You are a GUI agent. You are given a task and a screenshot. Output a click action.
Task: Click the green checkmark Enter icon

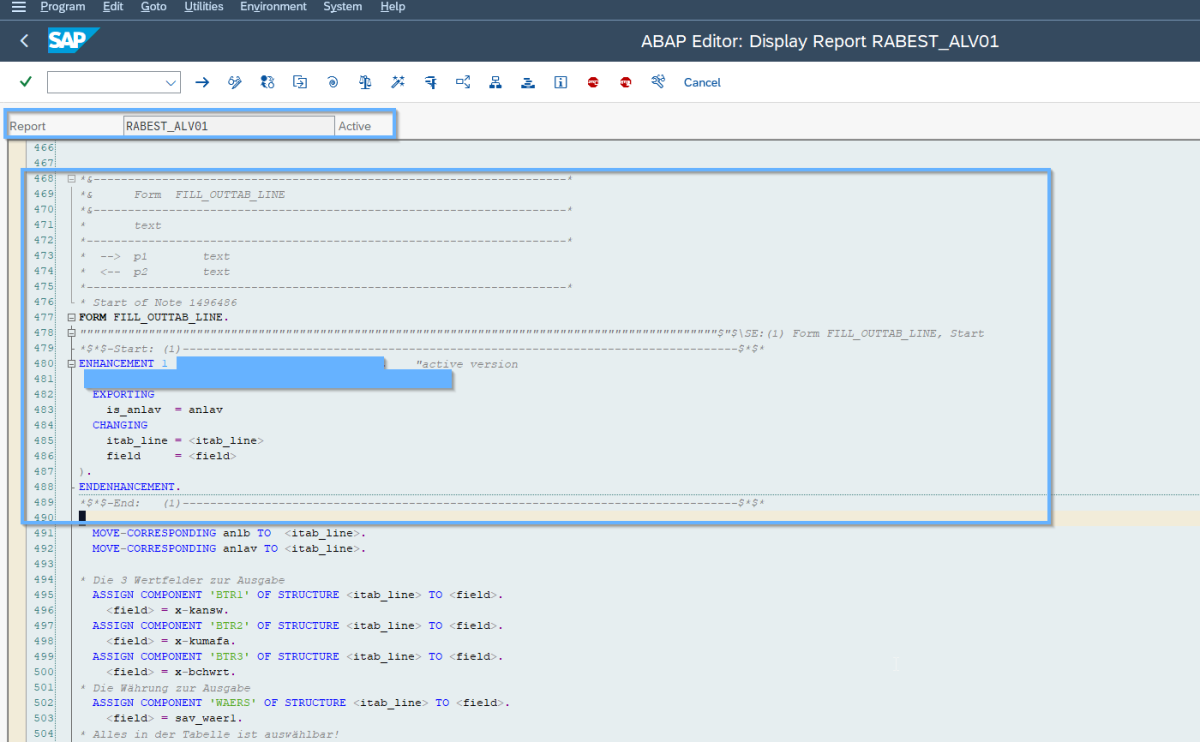coord(25,82)
